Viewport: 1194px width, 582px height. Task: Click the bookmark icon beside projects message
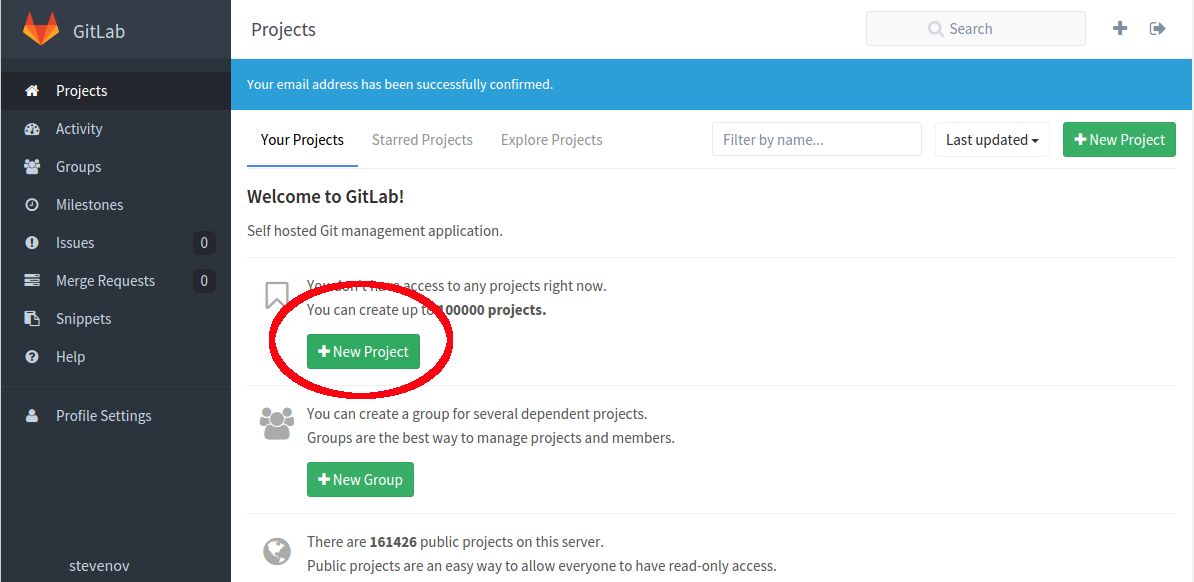pyautogui.click(x=276, y=296)
